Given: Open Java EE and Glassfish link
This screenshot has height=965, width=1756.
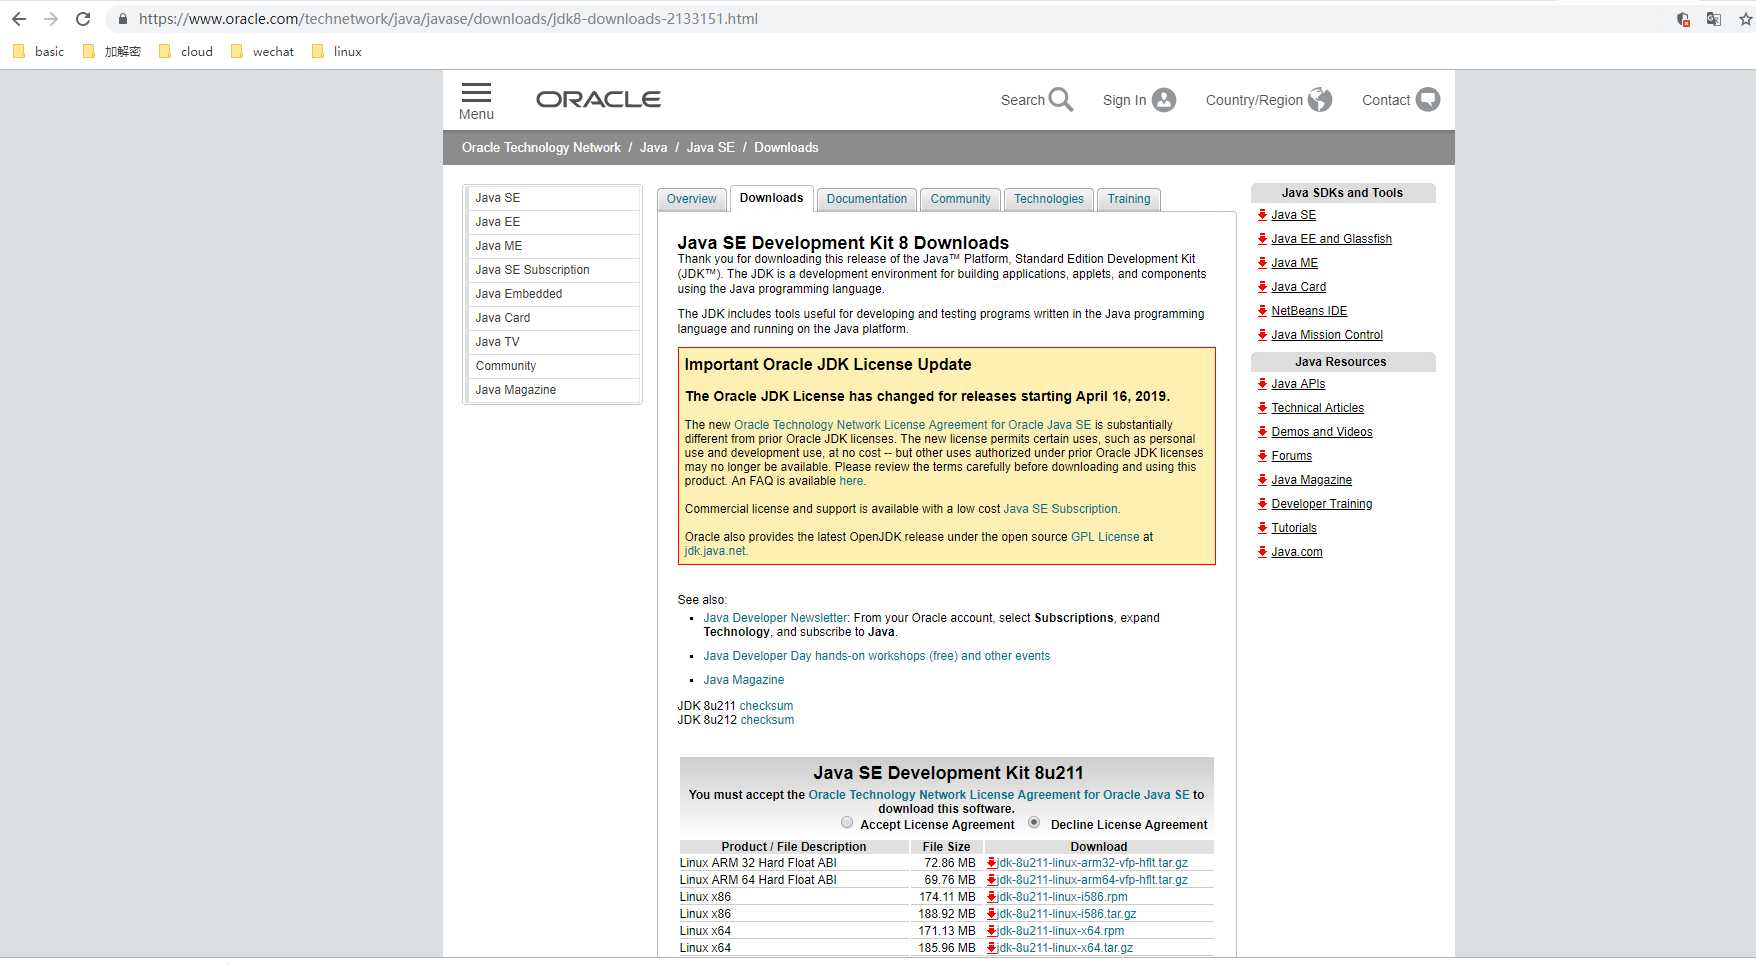Looking at the screenshot, I should (1331, 239).
